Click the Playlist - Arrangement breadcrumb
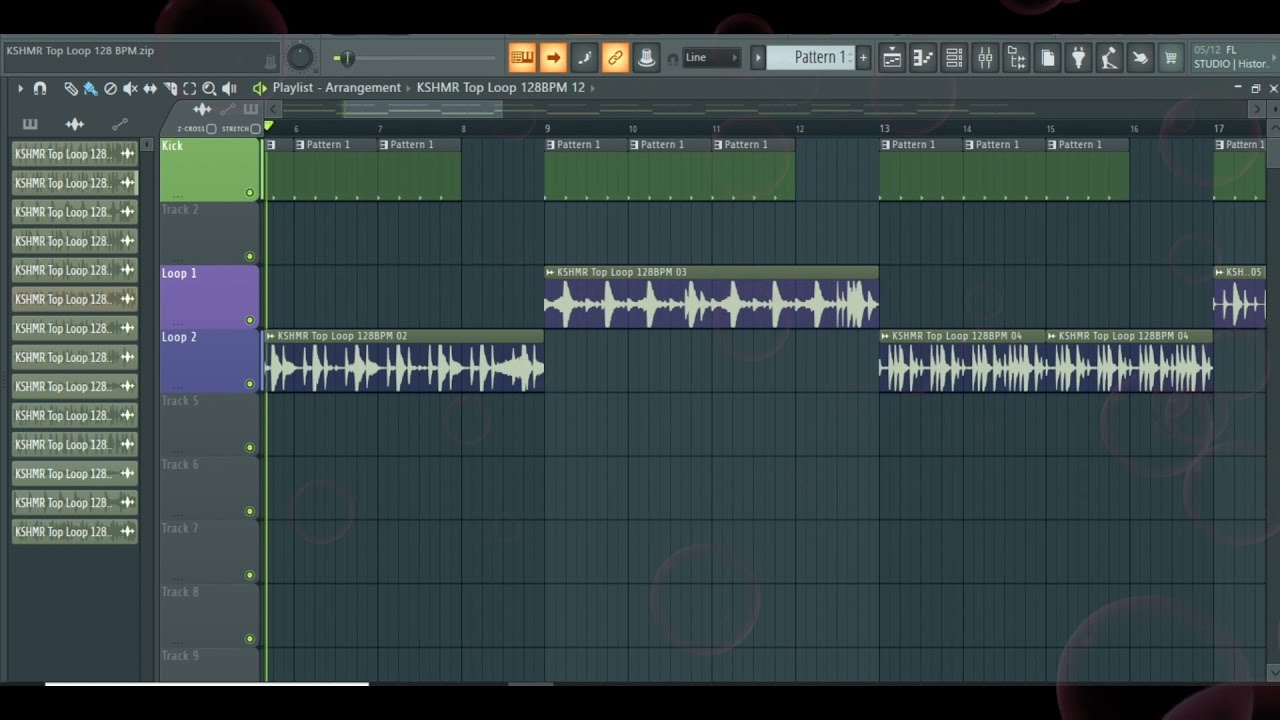1280x720 pixels. (337, 87)
